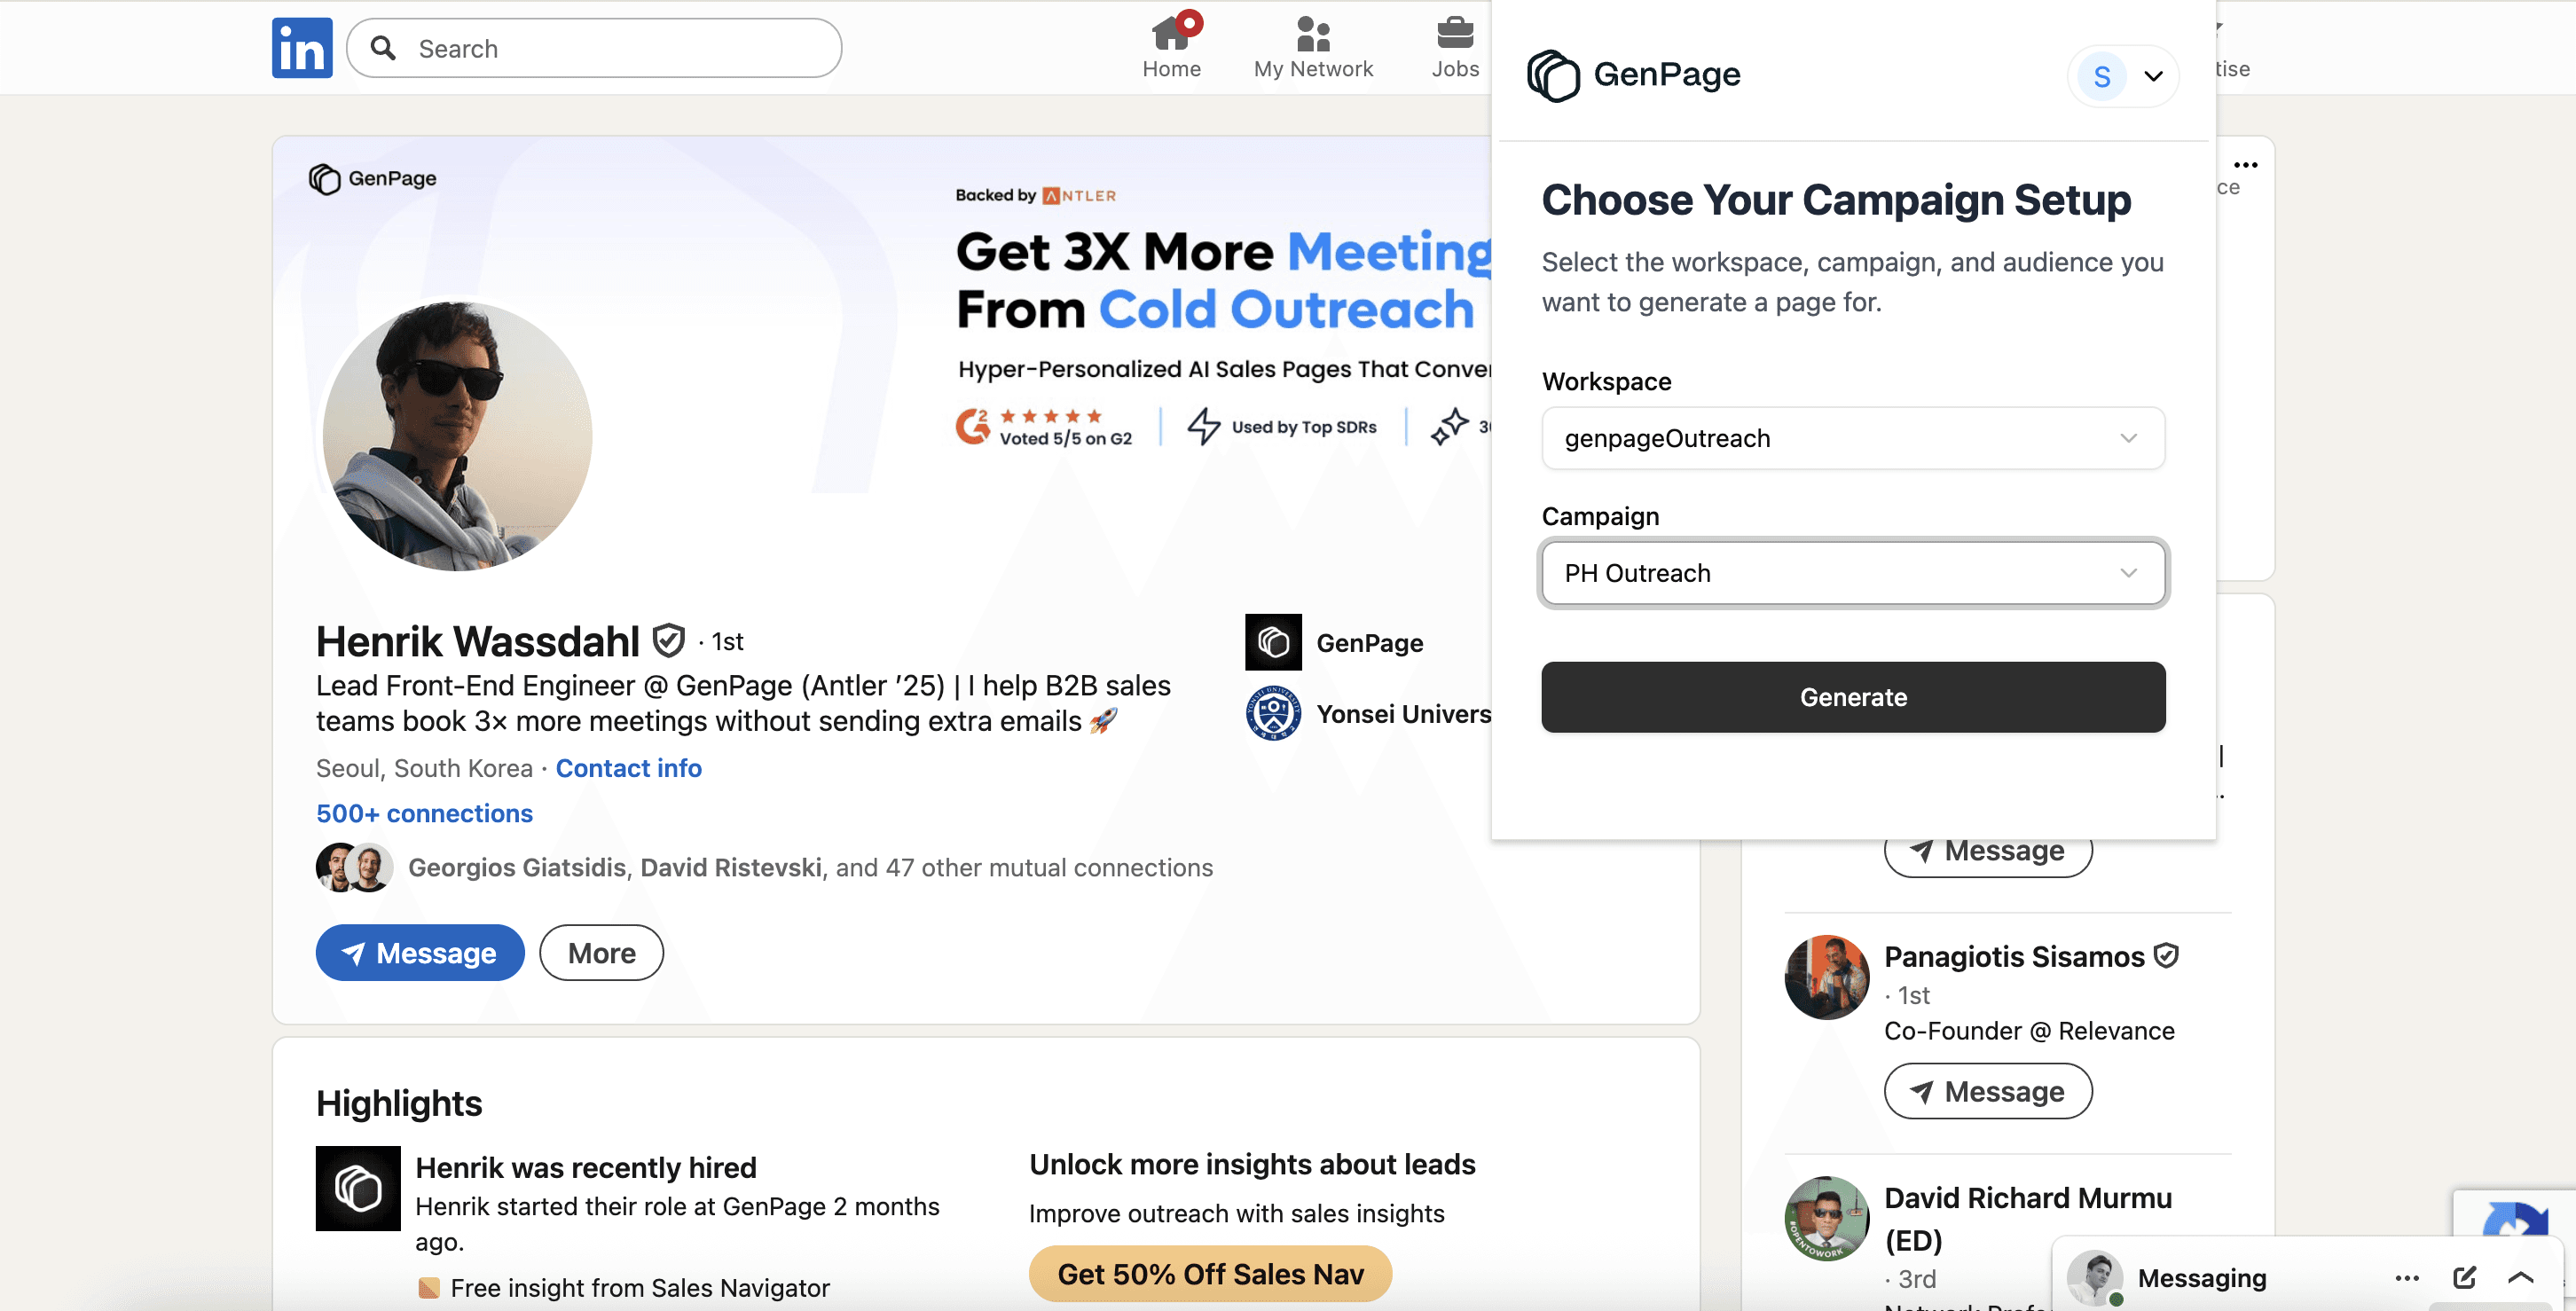Open Contact info link
The image size is (2576, 1311).
628,768
